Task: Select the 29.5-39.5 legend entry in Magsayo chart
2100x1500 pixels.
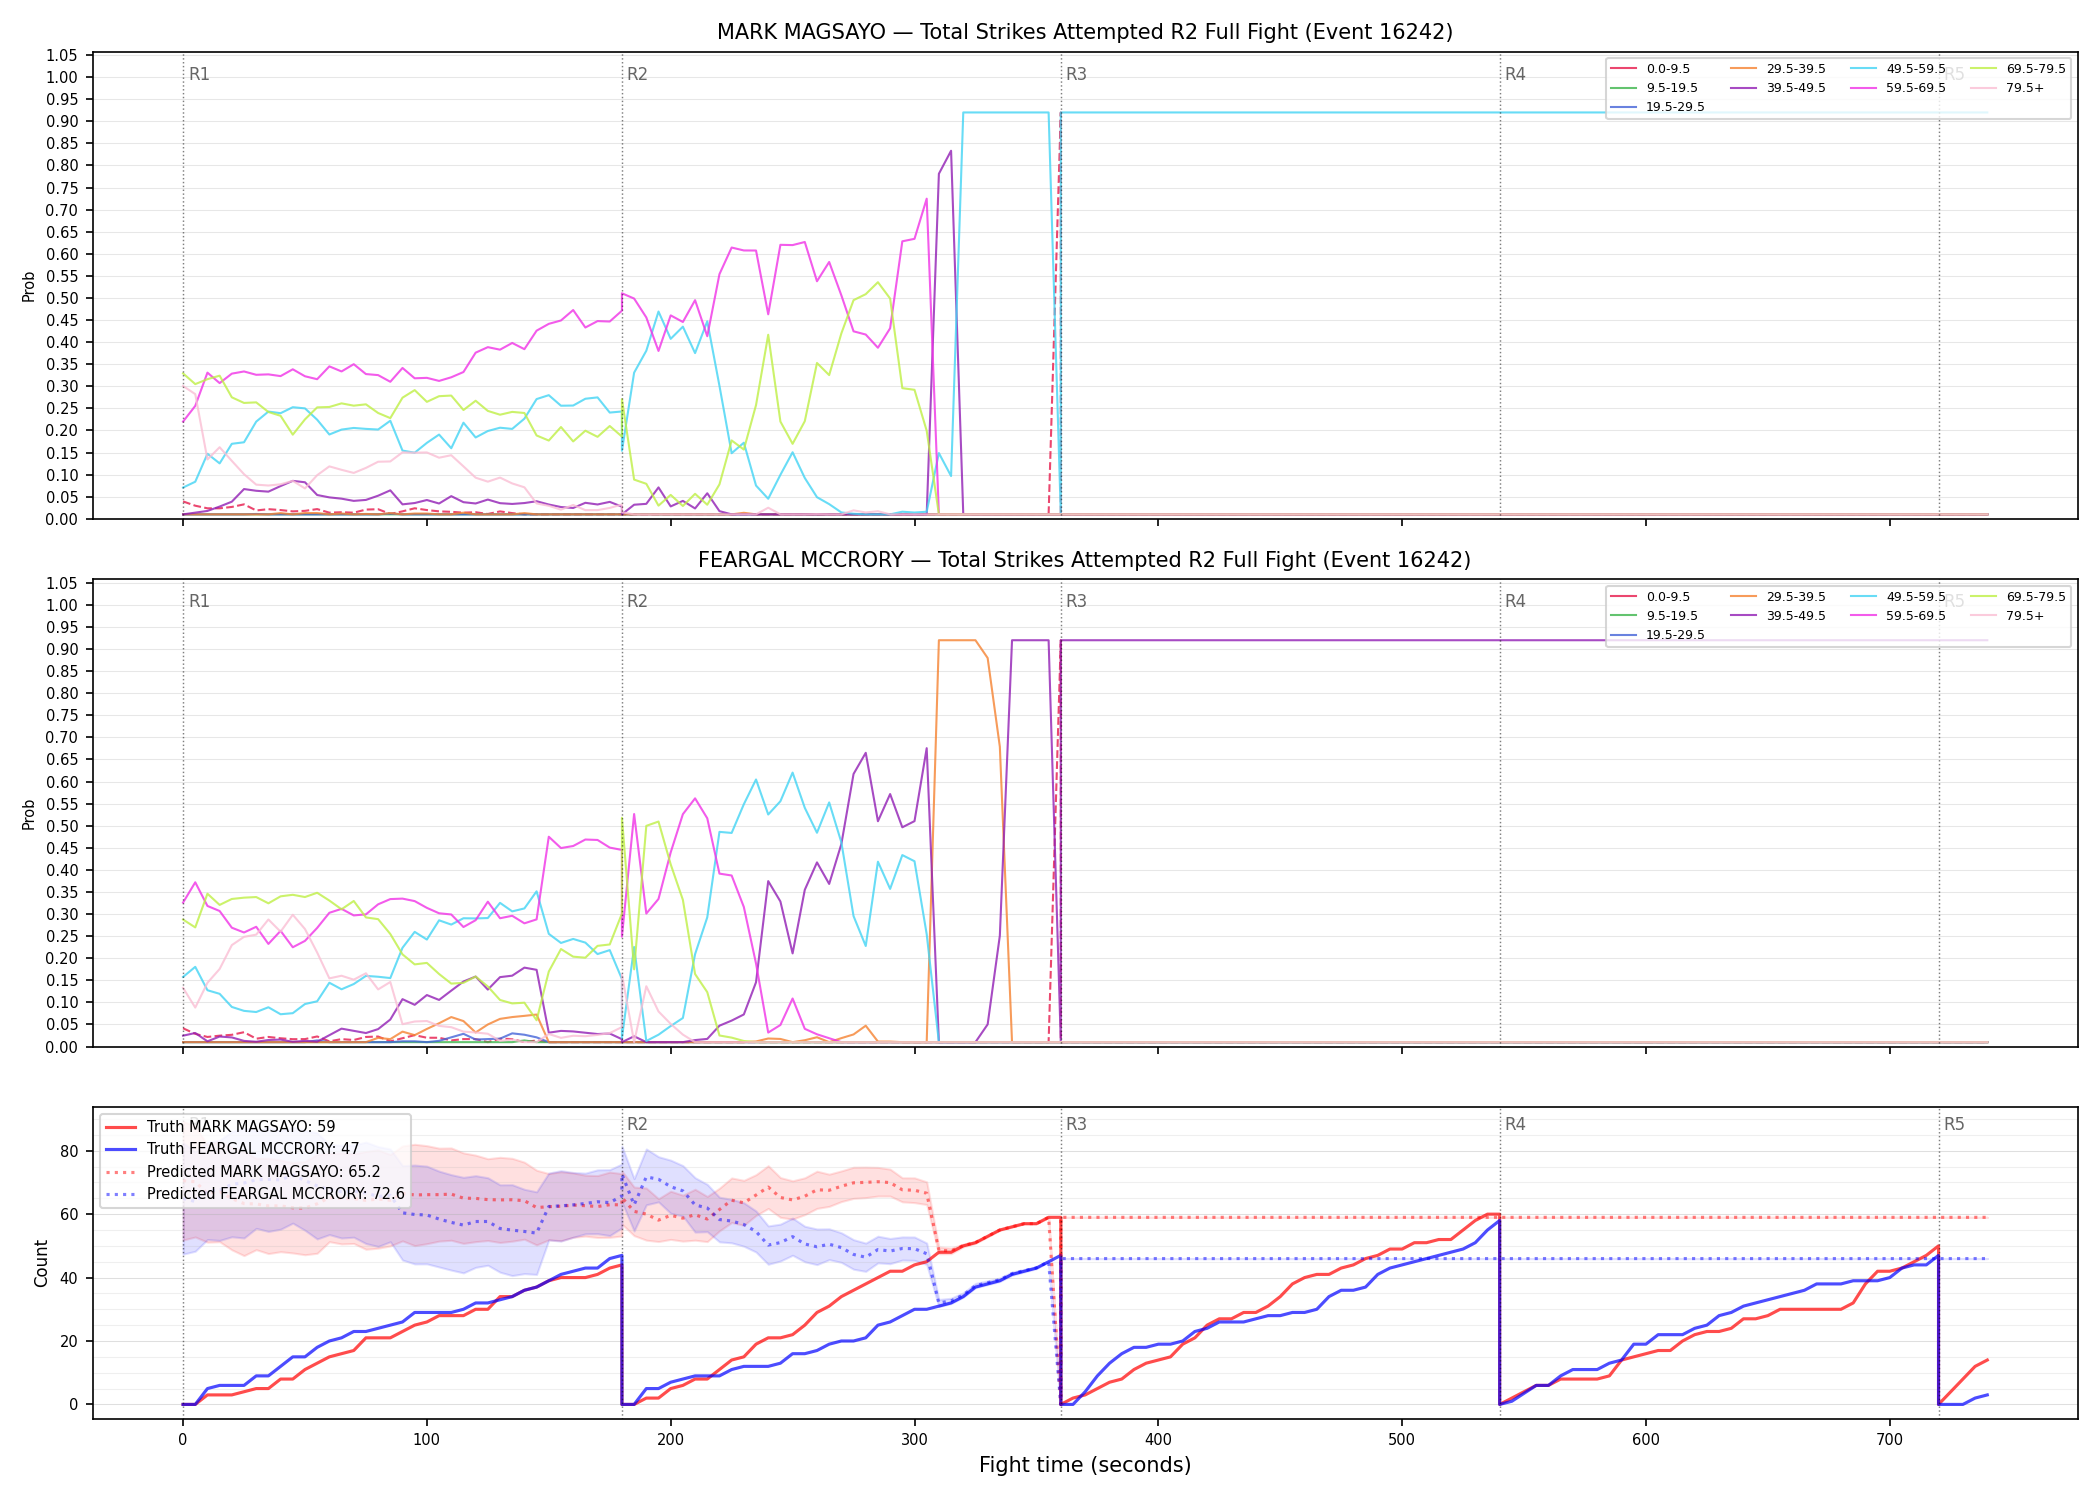Action: pos(1778,69)
